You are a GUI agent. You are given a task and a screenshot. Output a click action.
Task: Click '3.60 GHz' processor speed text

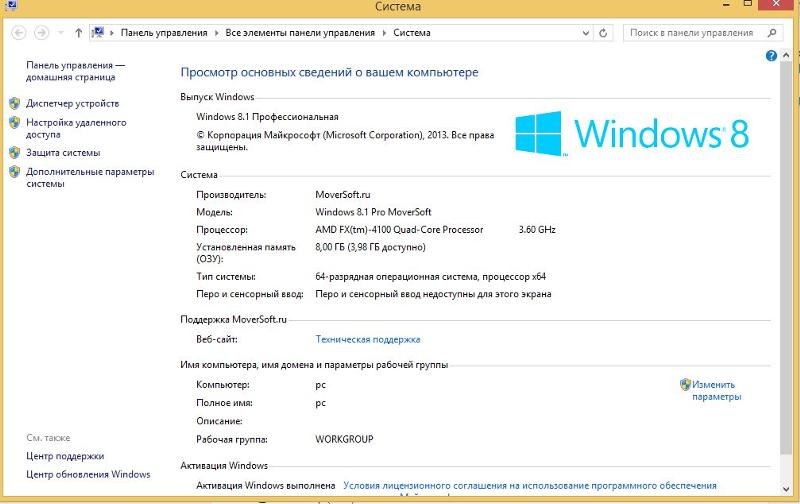(537, 230)
